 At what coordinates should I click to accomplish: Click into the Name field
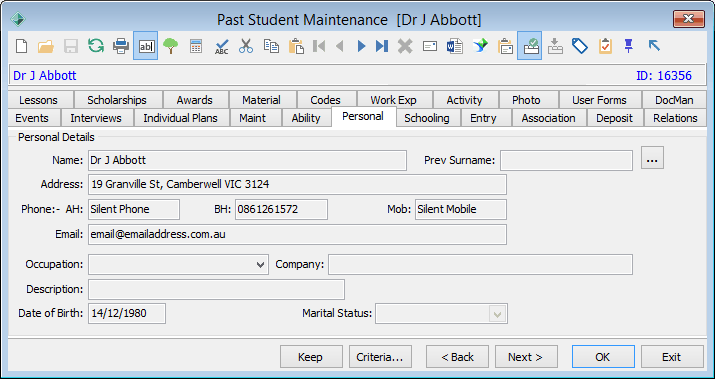pos(247,161)
